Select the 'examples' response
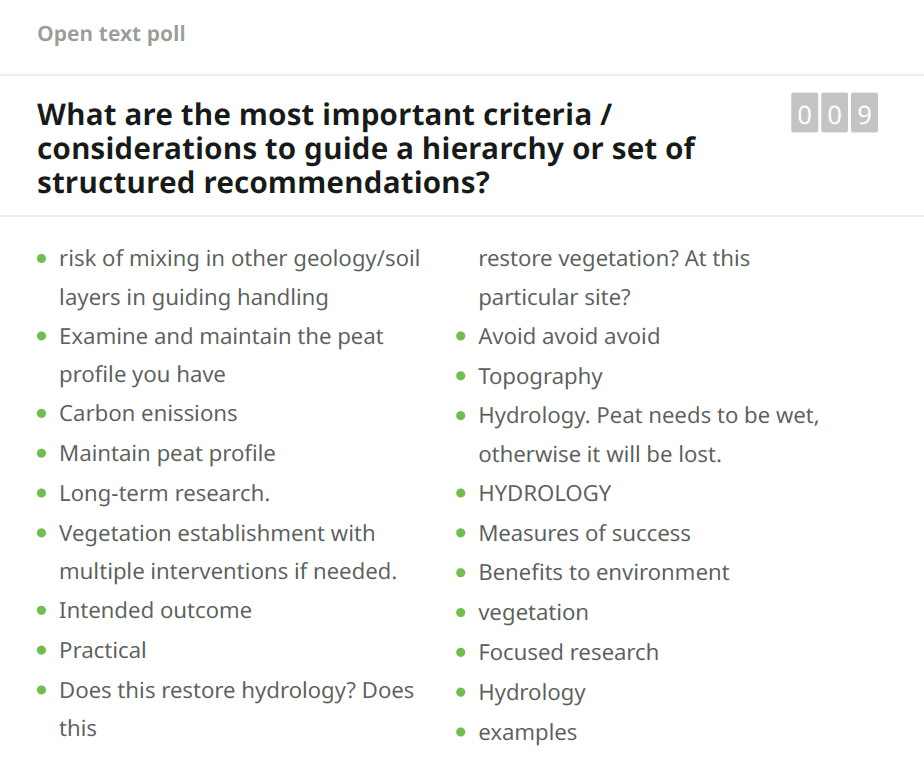Image resolution: width=924 pixels, height=762 pixels. pyautogui.click(x=528, y=732)
